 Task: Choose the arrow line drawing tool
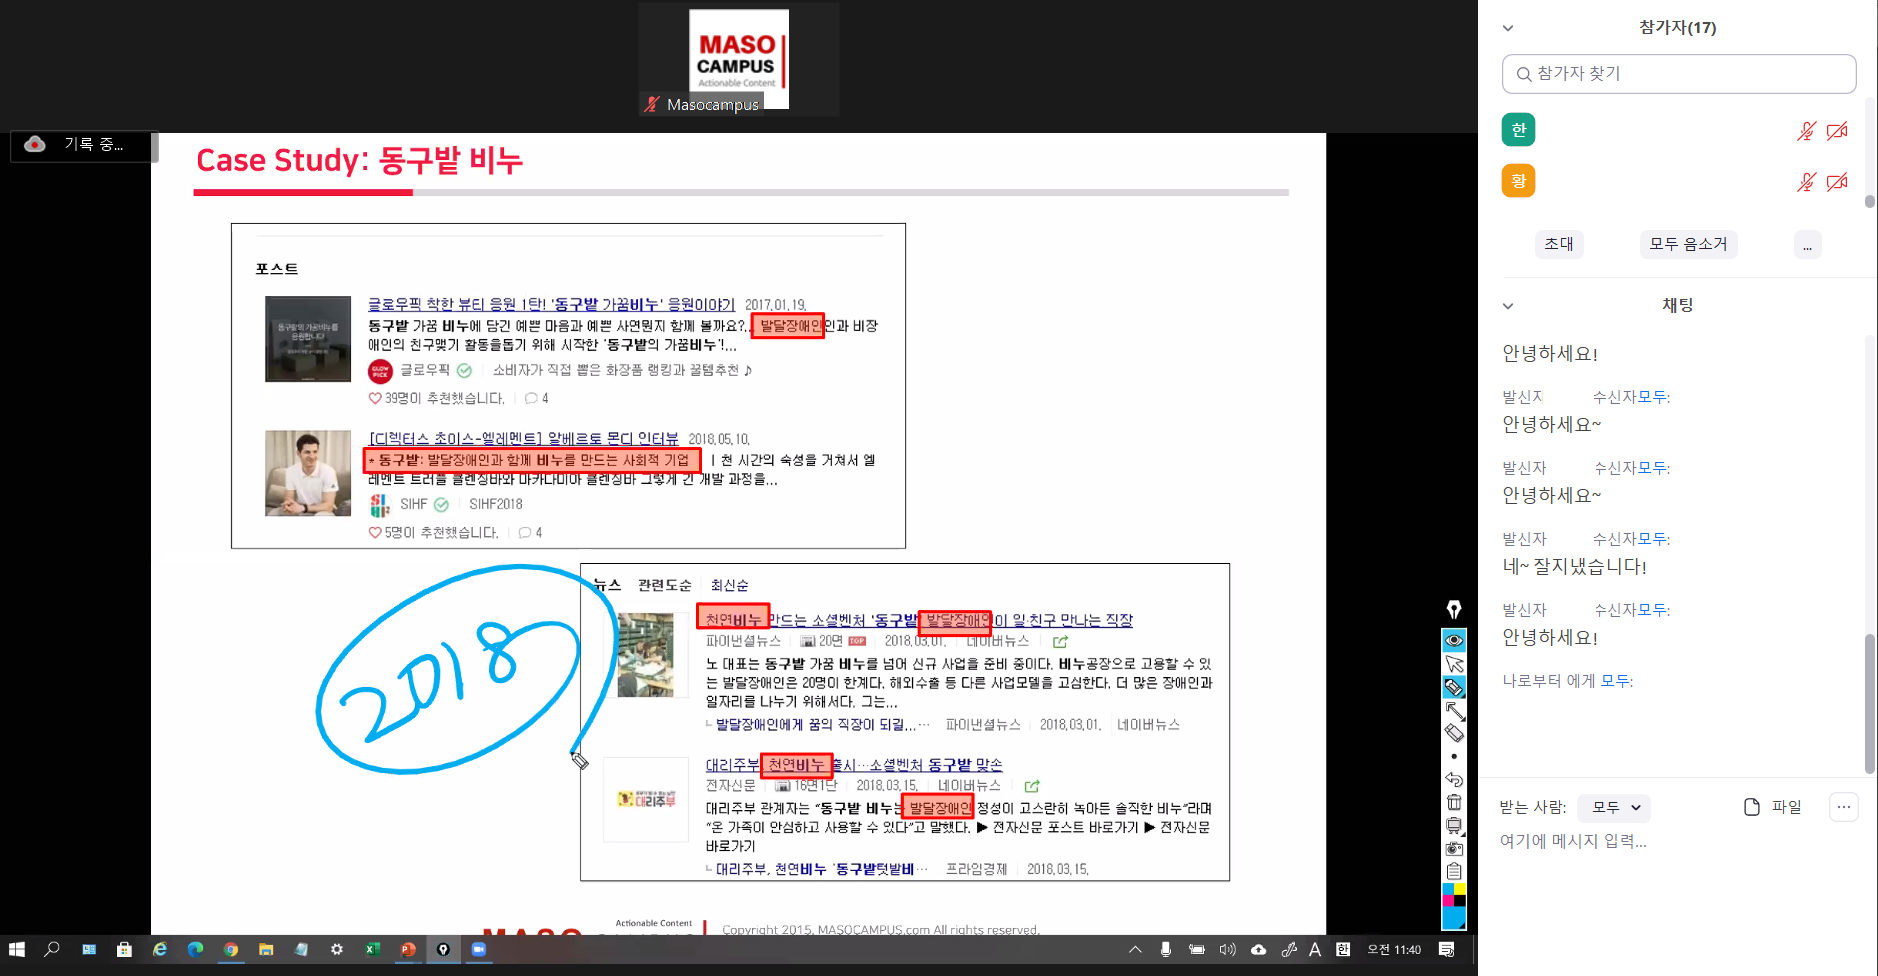(x=1454, y=711)
